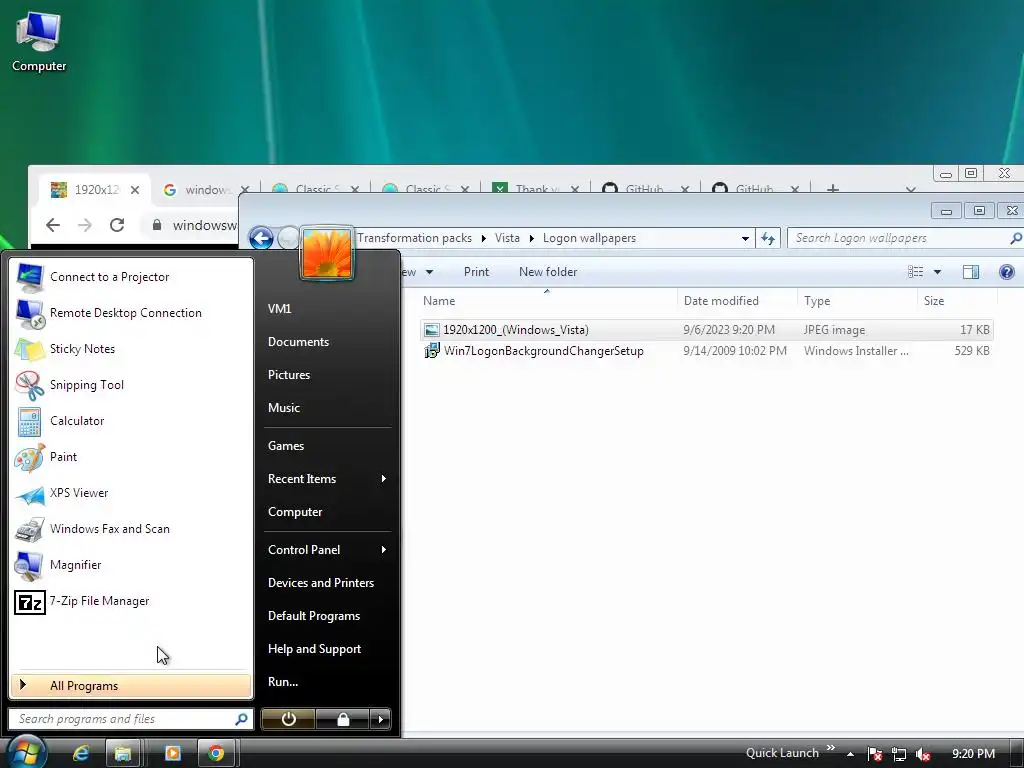Viewport: 1024px width, 768px height.
Task: Open Windows Fax and Scan
Action: click(131, 529)
